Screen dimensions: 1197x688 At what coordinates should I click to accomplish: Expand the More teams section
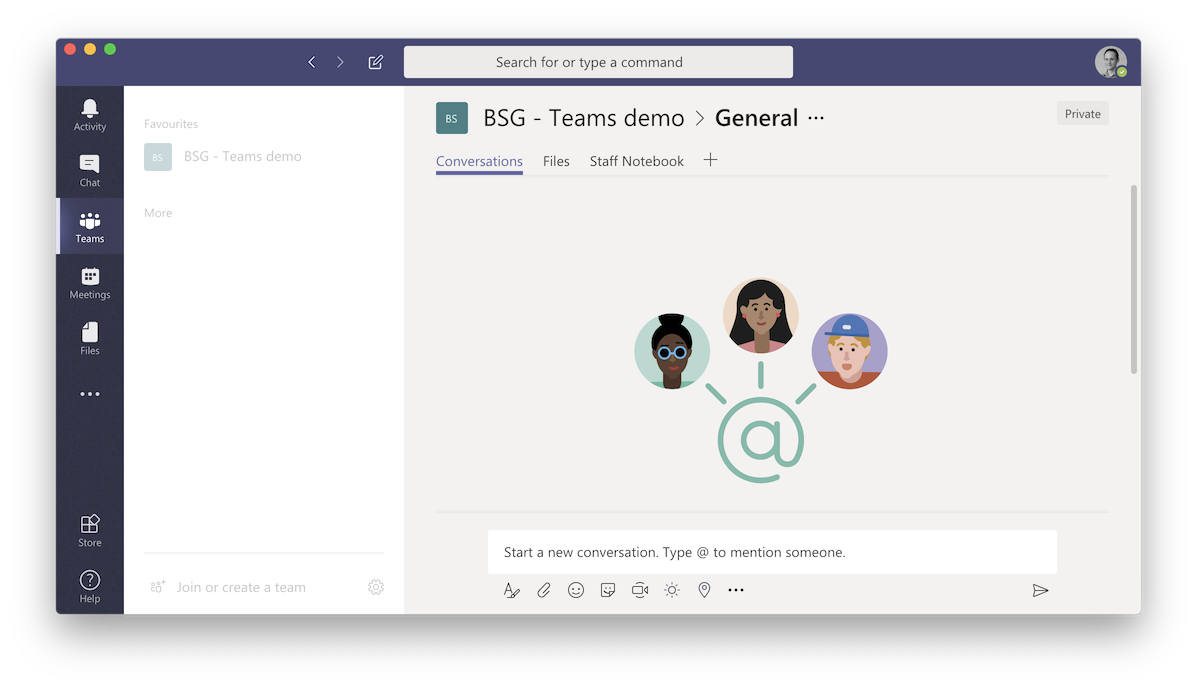click(x=158, y=213)
